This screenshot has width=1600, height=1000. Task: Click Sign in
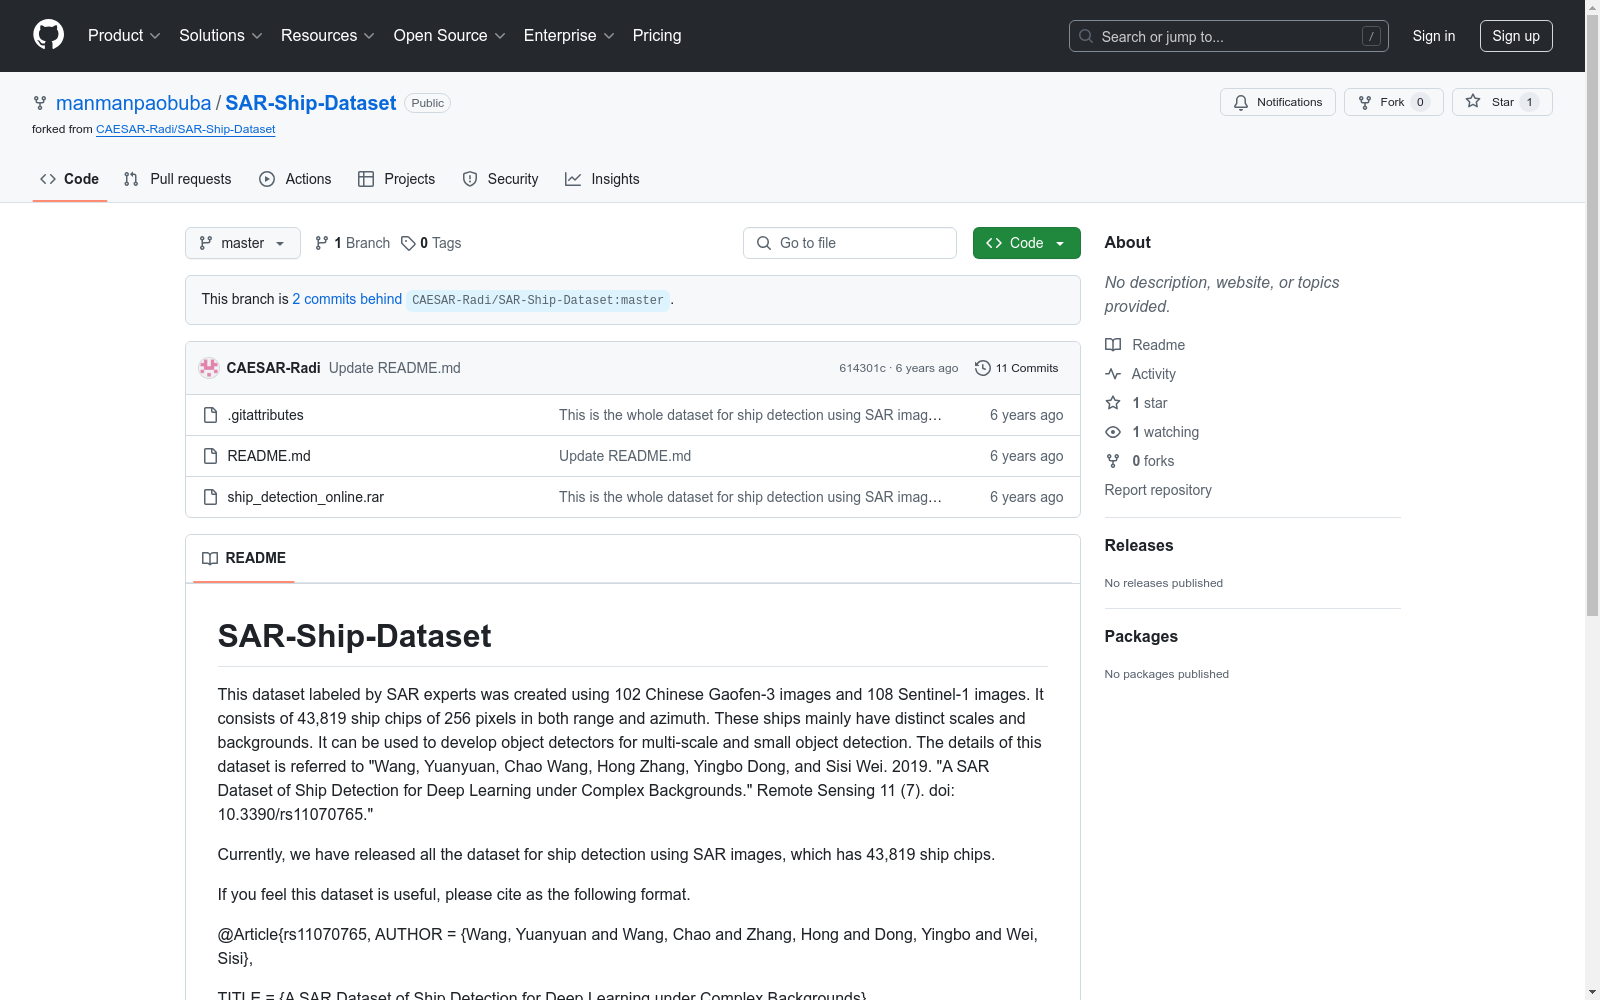1434,36
